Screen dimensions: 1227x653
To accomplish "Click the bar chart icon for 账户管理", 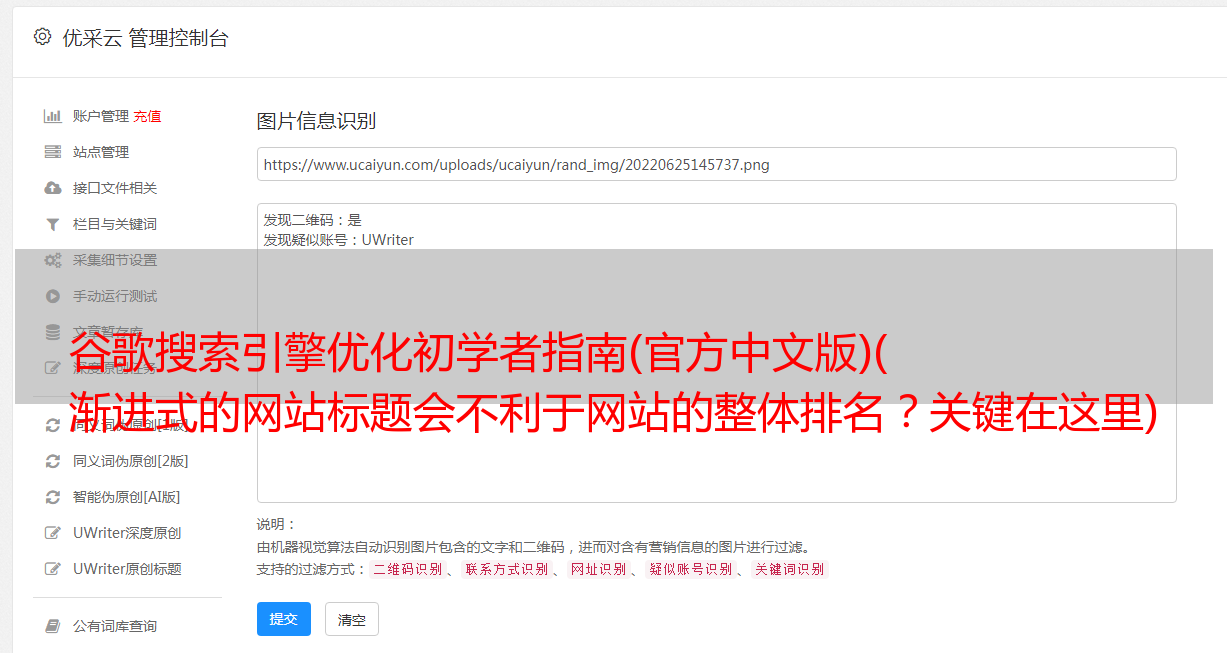I will [x=53, y=116].
